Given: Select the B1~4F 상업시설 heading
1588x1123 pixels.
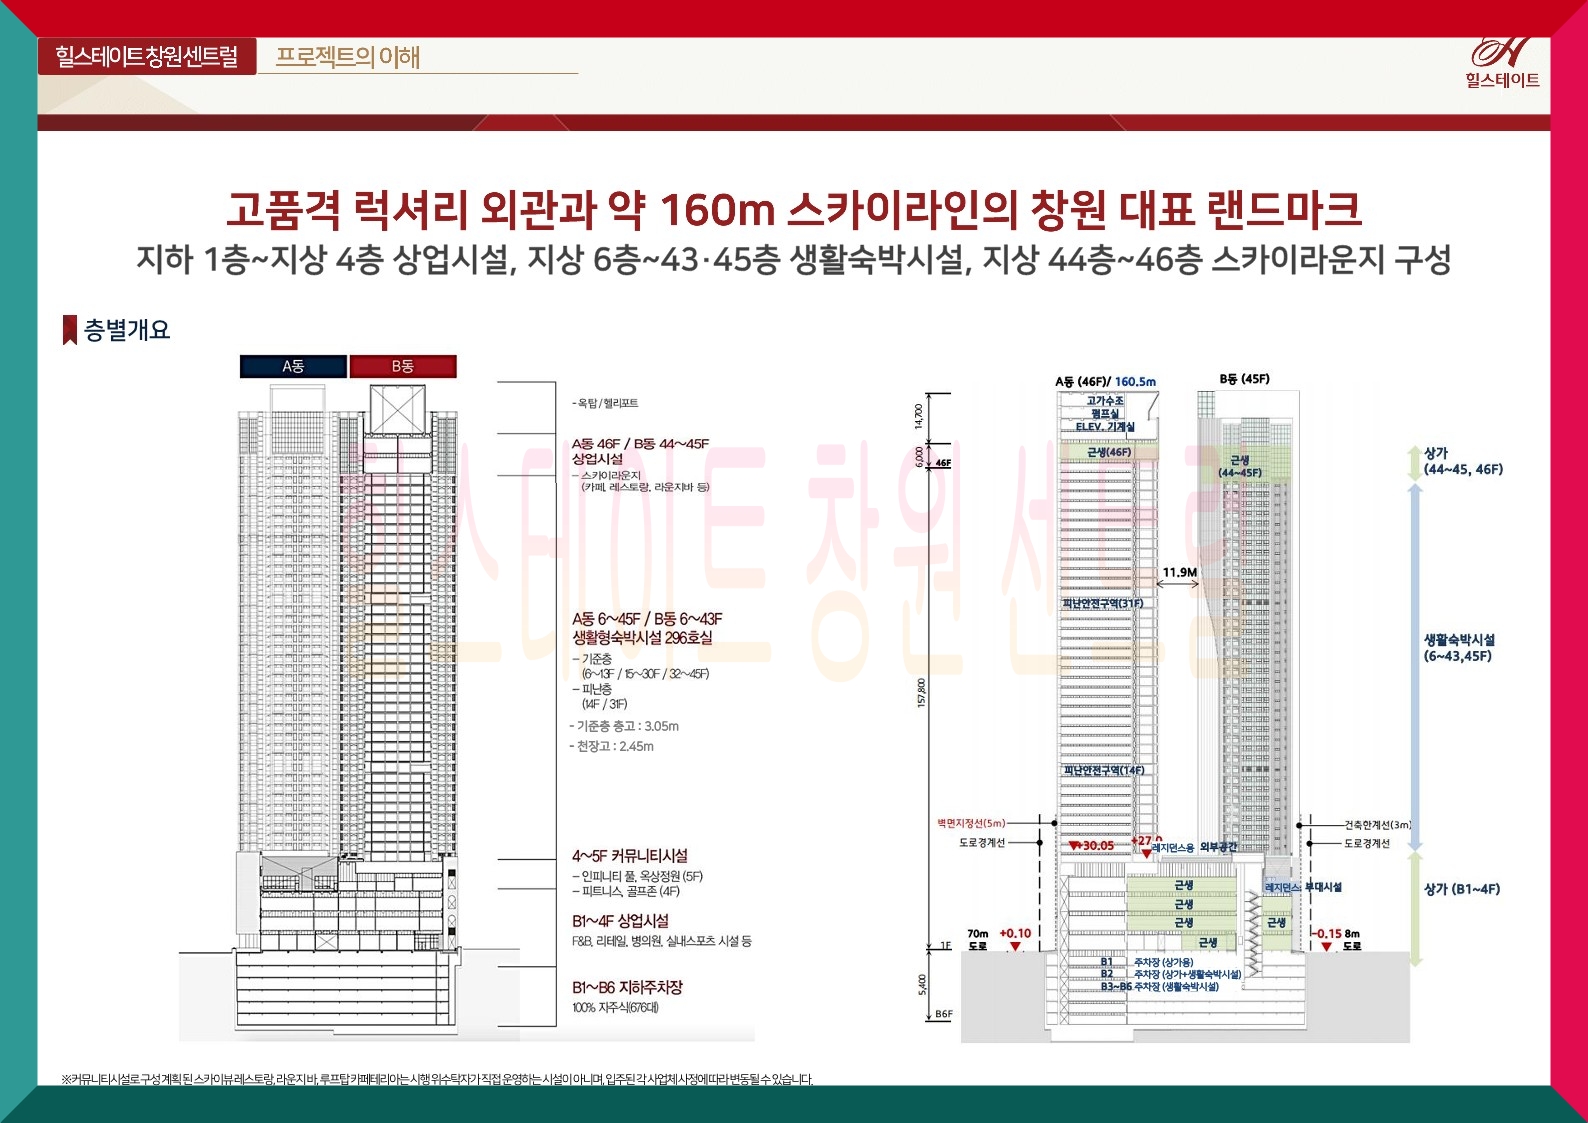Looking at the screenshot, I should coord(620,921).
